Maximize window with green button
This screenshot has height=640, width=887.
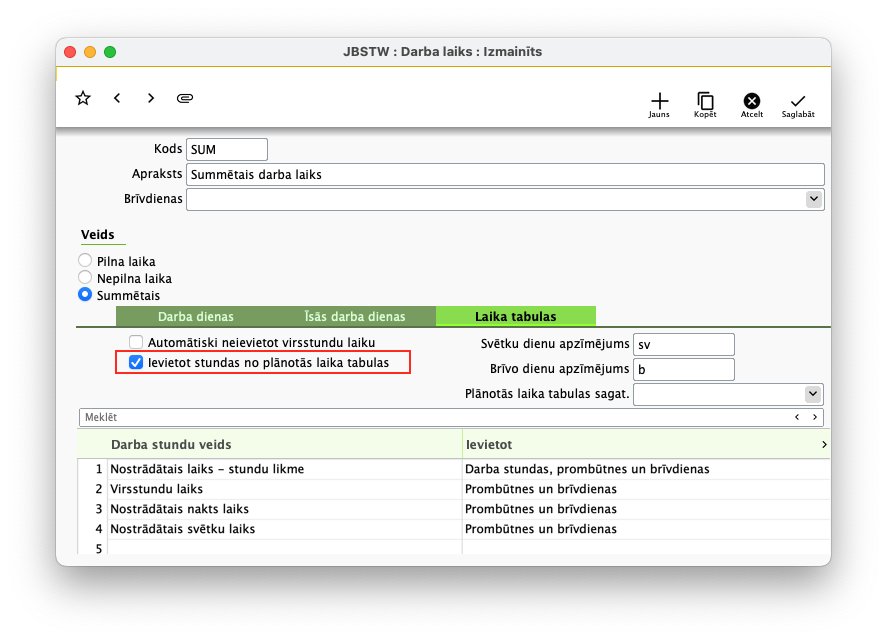point(110,52)
